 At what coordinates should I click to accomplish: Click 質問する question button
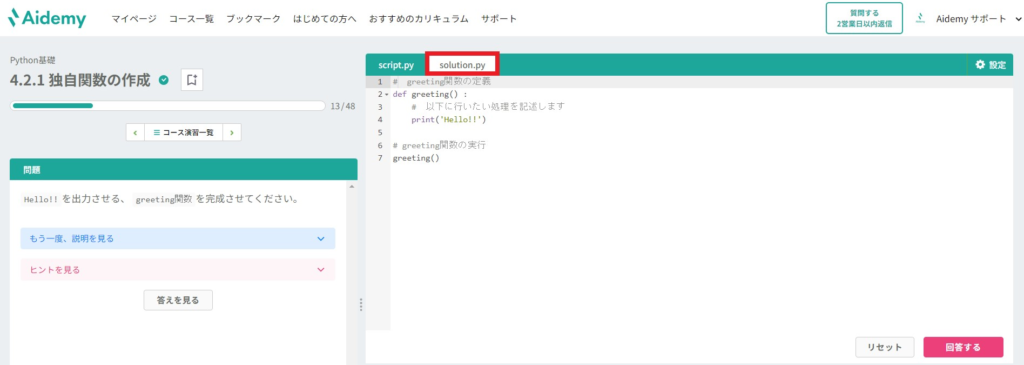point(864,18)
